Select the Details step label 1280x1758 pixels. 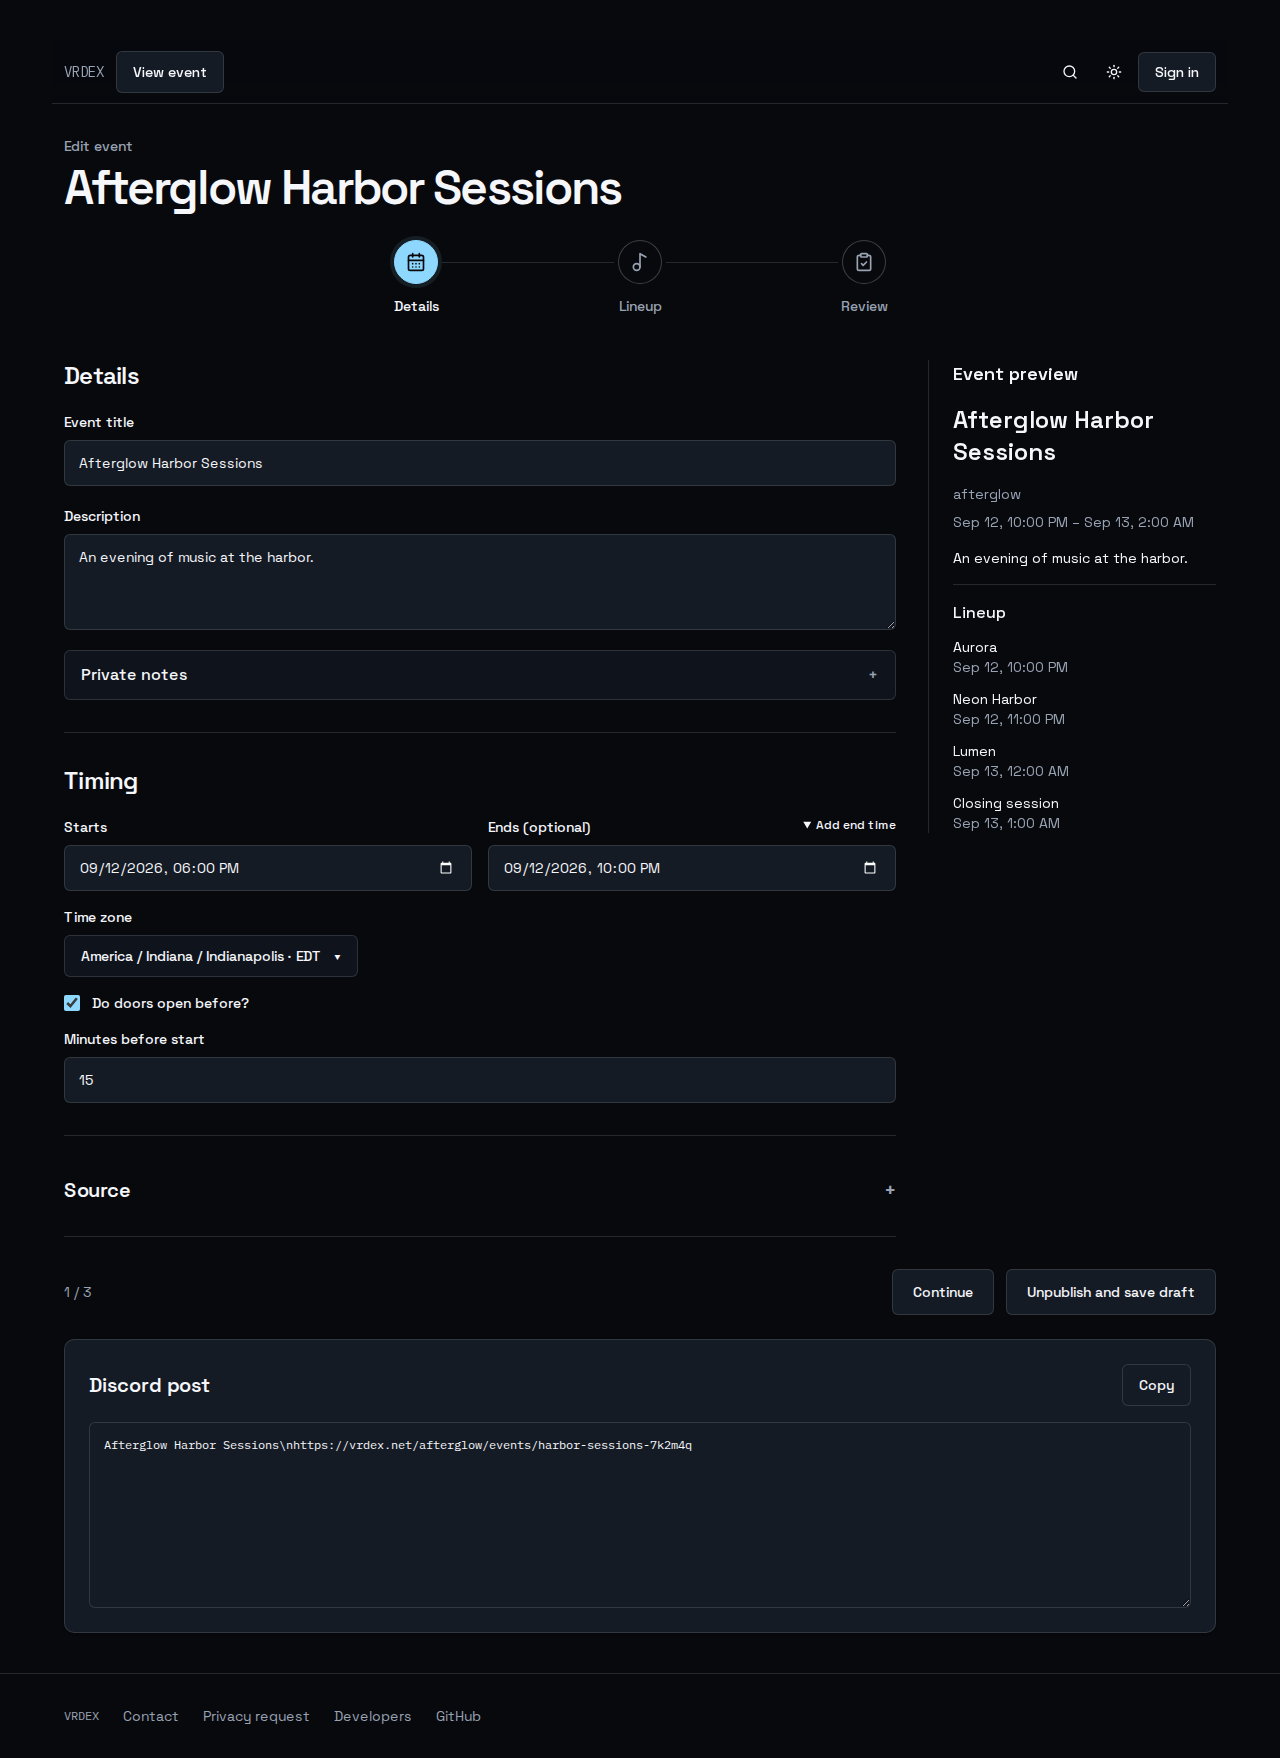(x=416, y=306)
